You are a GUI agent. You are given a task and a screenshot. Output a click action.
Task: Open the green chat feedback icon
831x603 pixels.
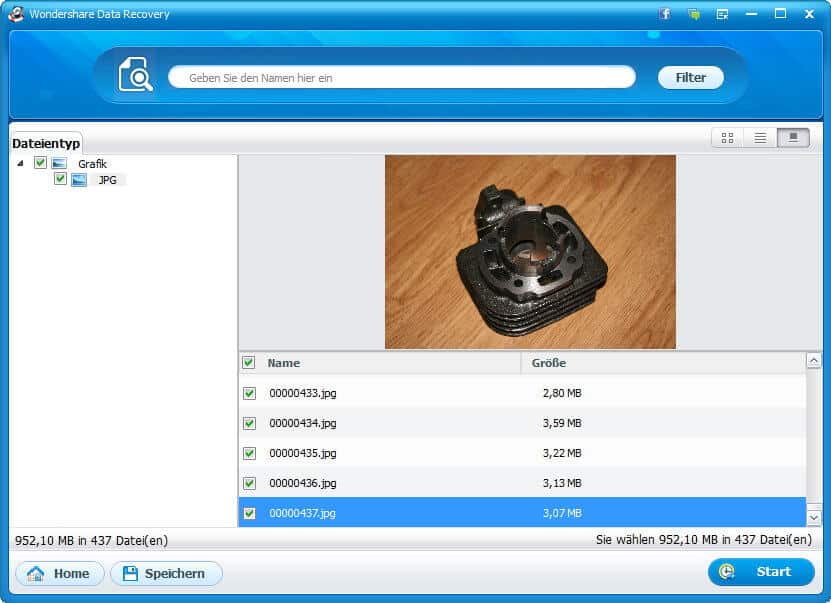click(x=694, y=14)
